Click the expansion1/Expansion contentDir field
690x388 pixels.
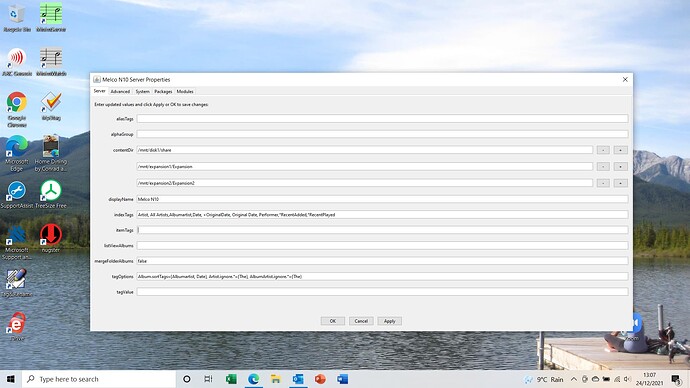pos(364,167)
